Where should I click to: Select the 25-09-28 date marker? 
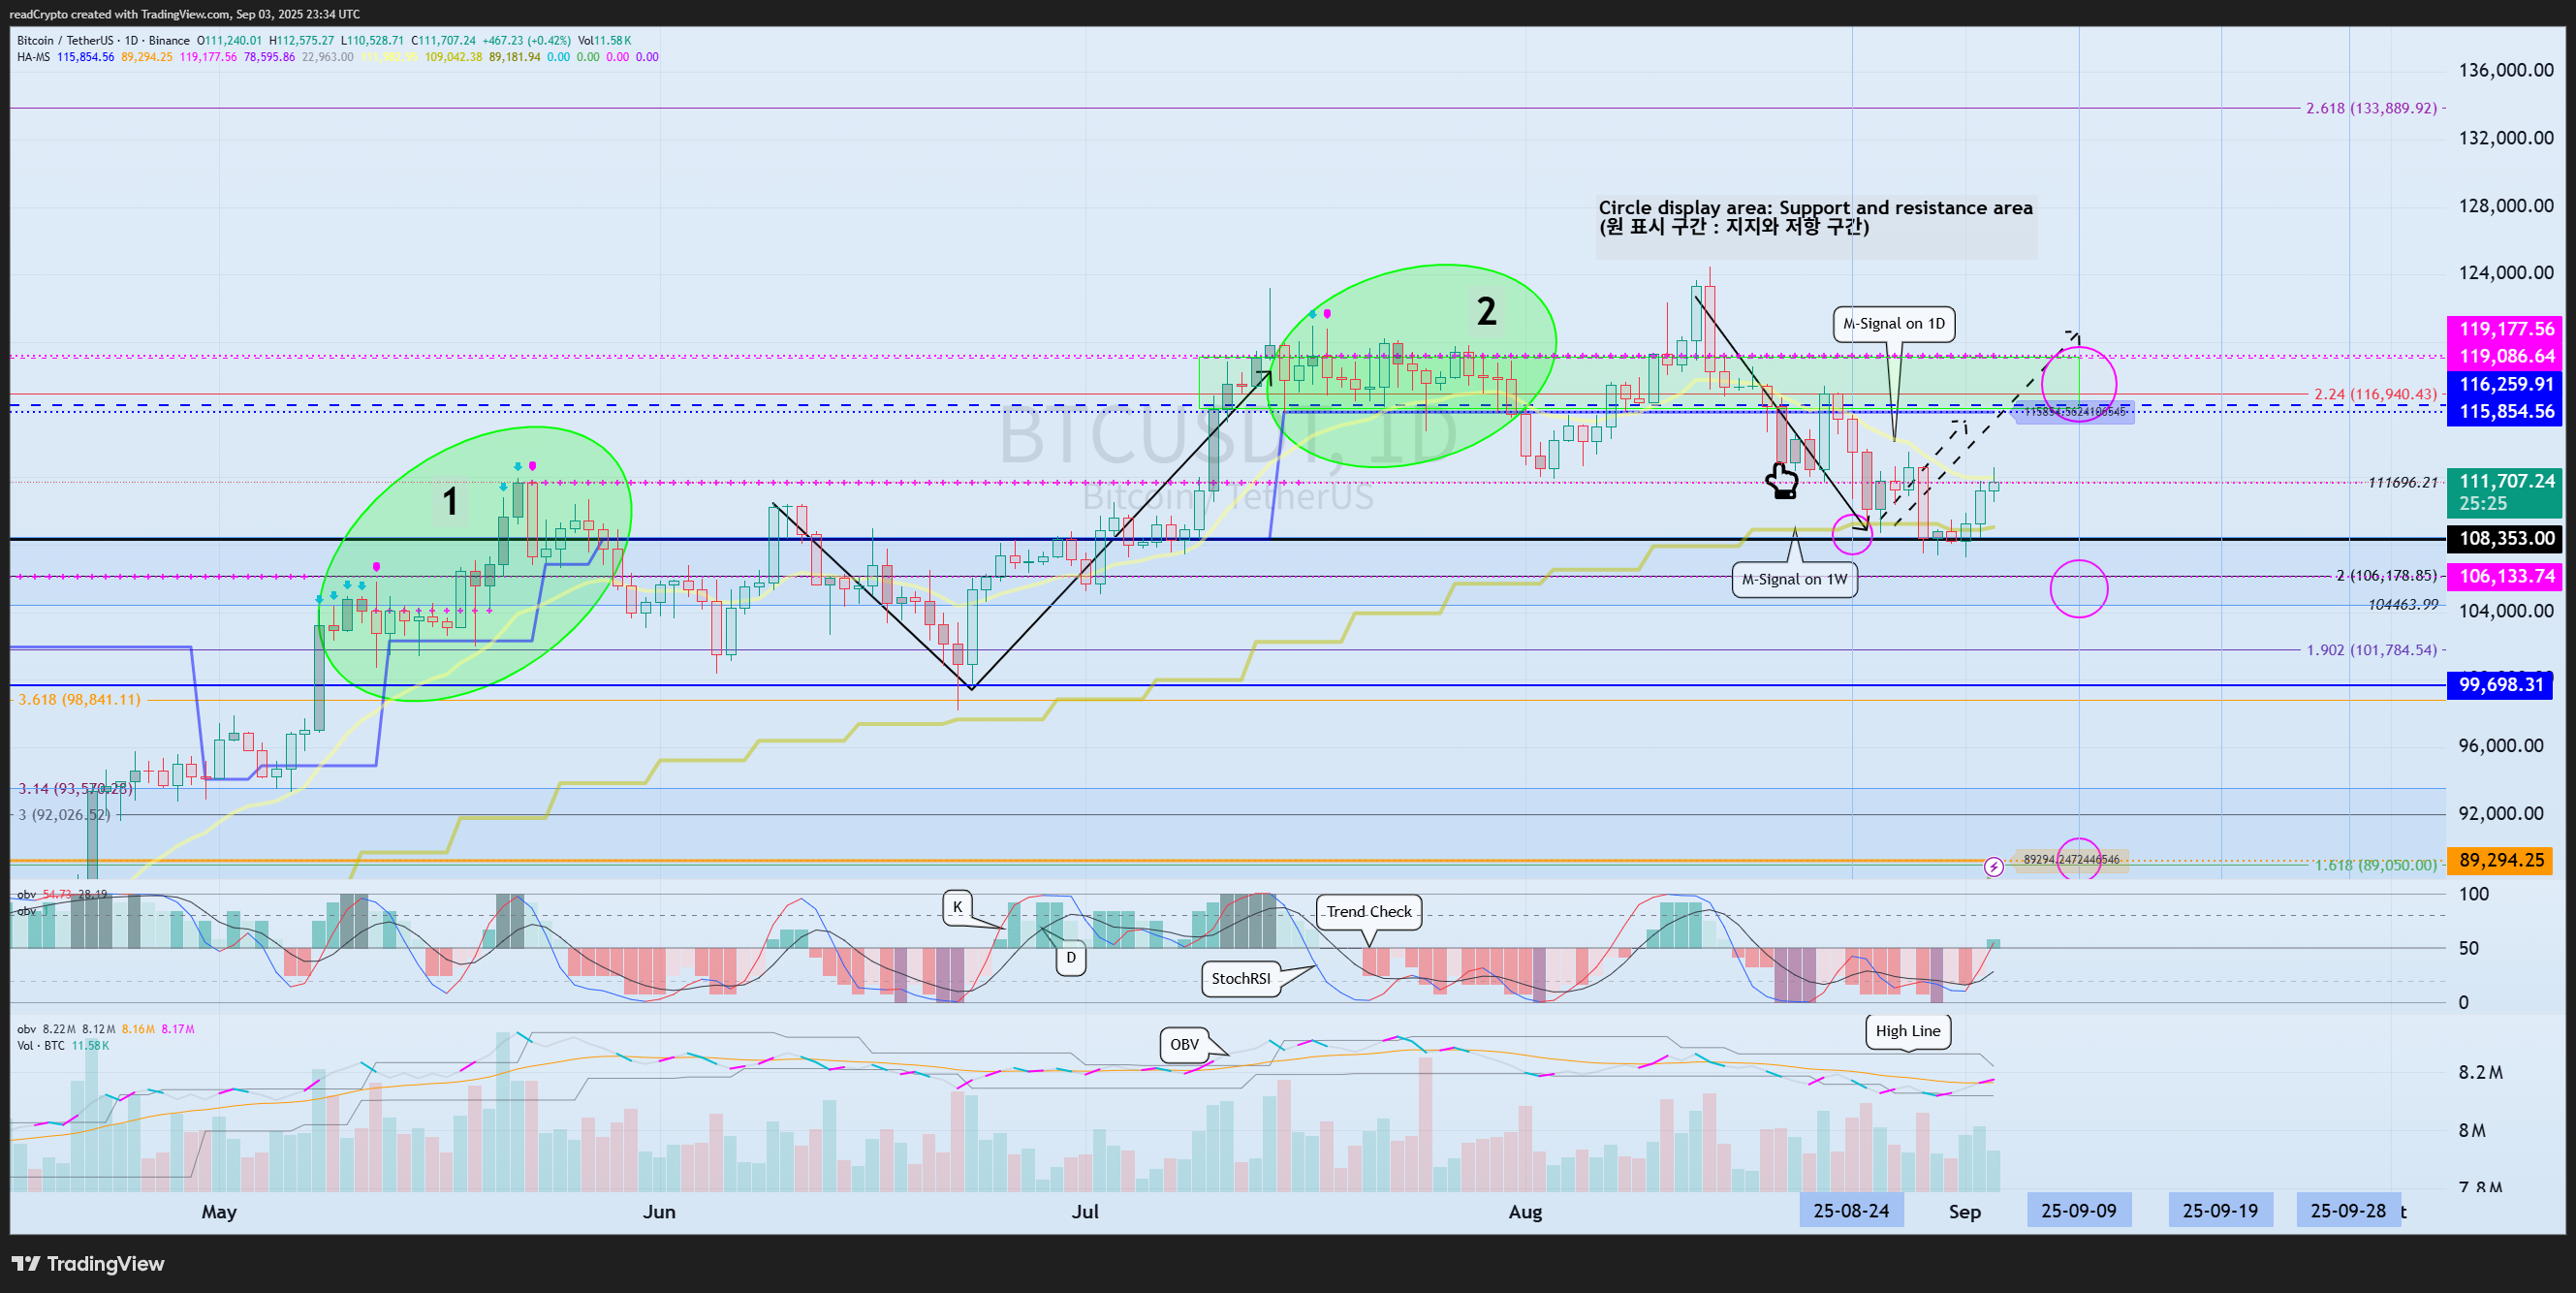(2348, 1211)
